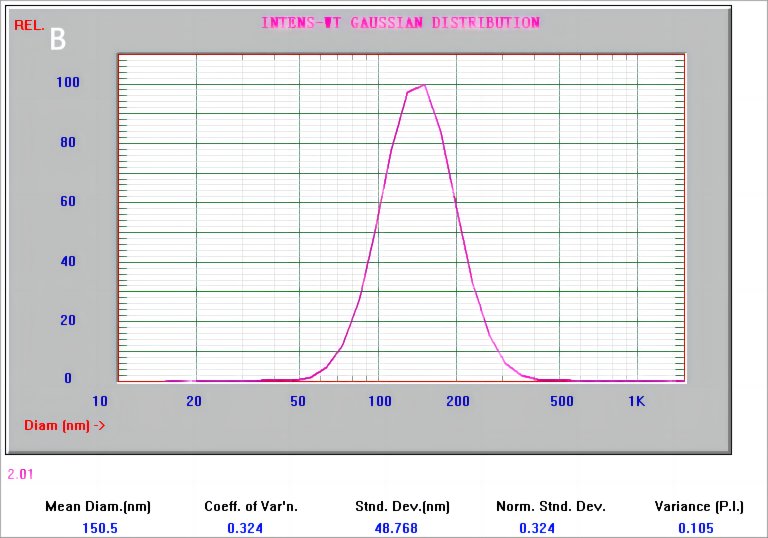Select the mean diameter value 150.5
This screenshot has width=768, height=538.
click(x=98, y=527)
